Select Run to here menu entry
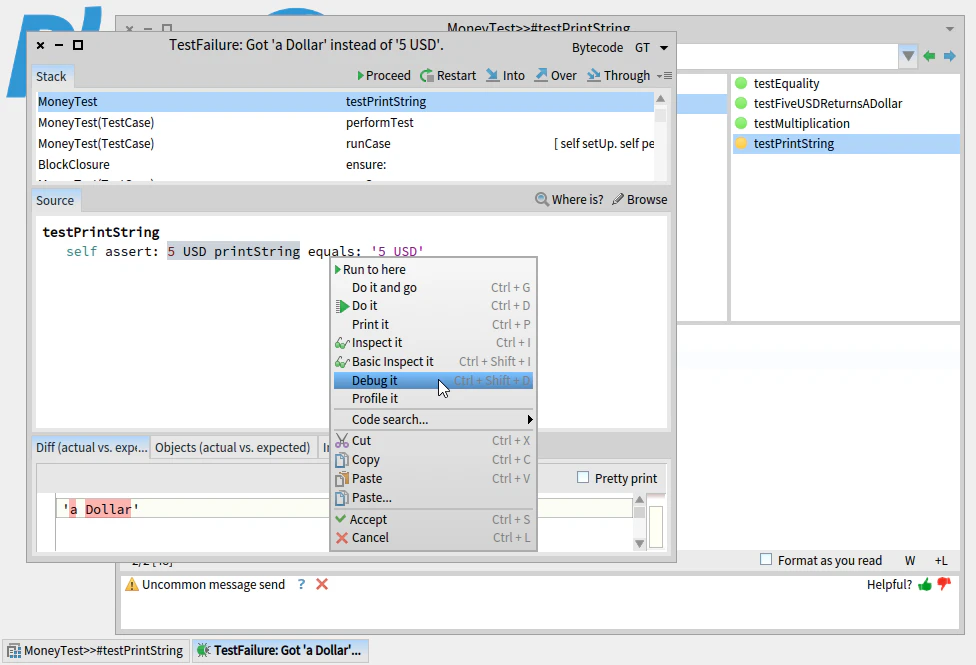The image size is (976, 665). [433, 270]
